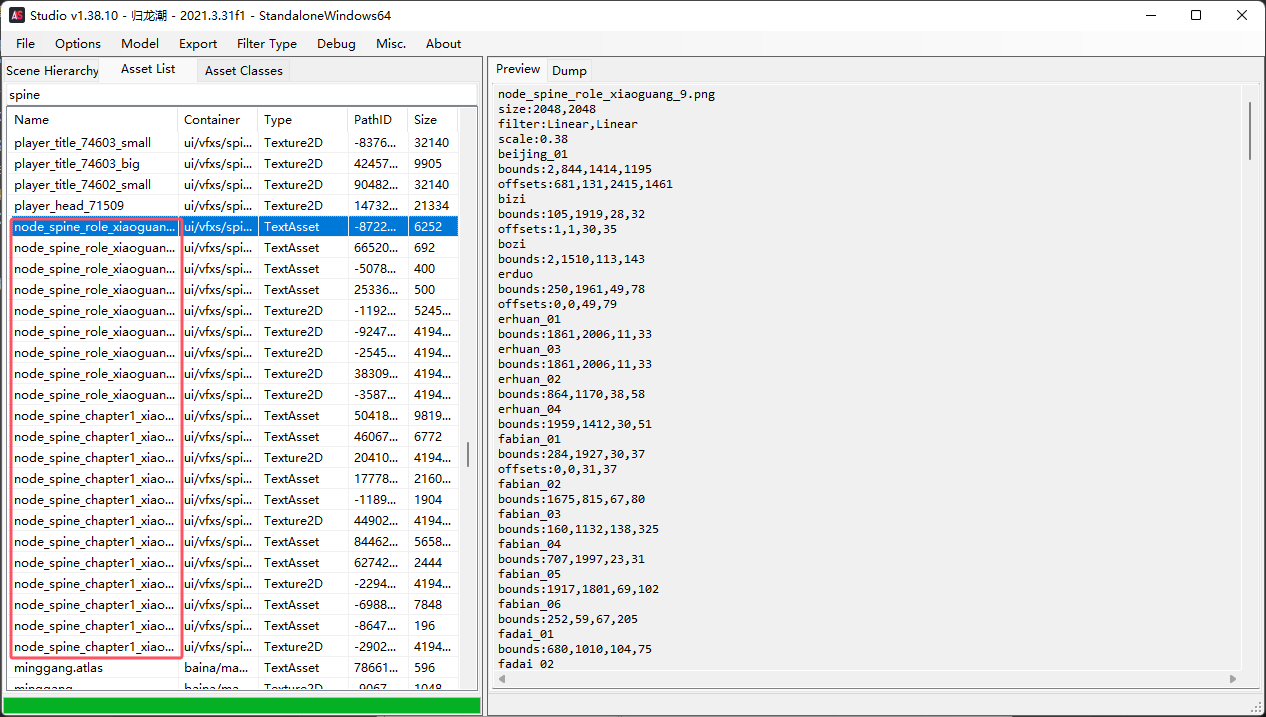The height and width of the screenshot is (717, 1266).
Task: Click the AssetStudio app icon in title bar
Action: coord(17,15)
